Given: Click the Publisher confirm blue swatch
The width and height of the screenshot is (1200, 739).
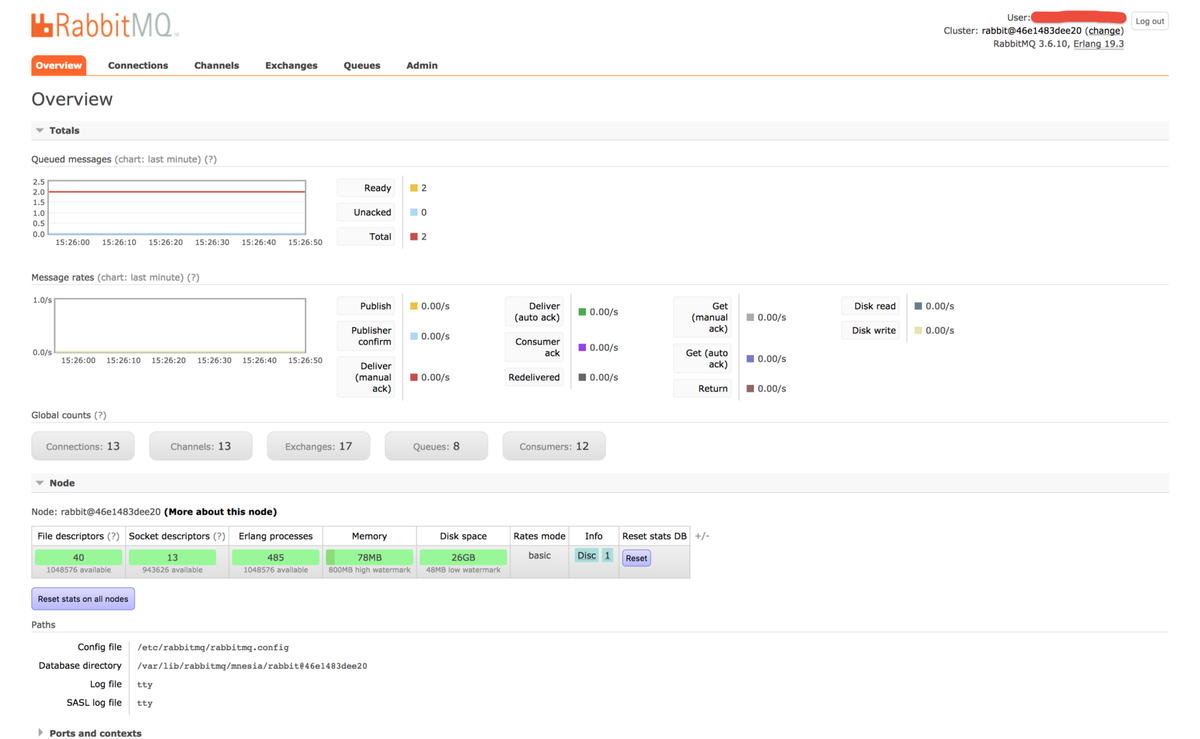Looking at the screenshot, I should pos(414,336).
